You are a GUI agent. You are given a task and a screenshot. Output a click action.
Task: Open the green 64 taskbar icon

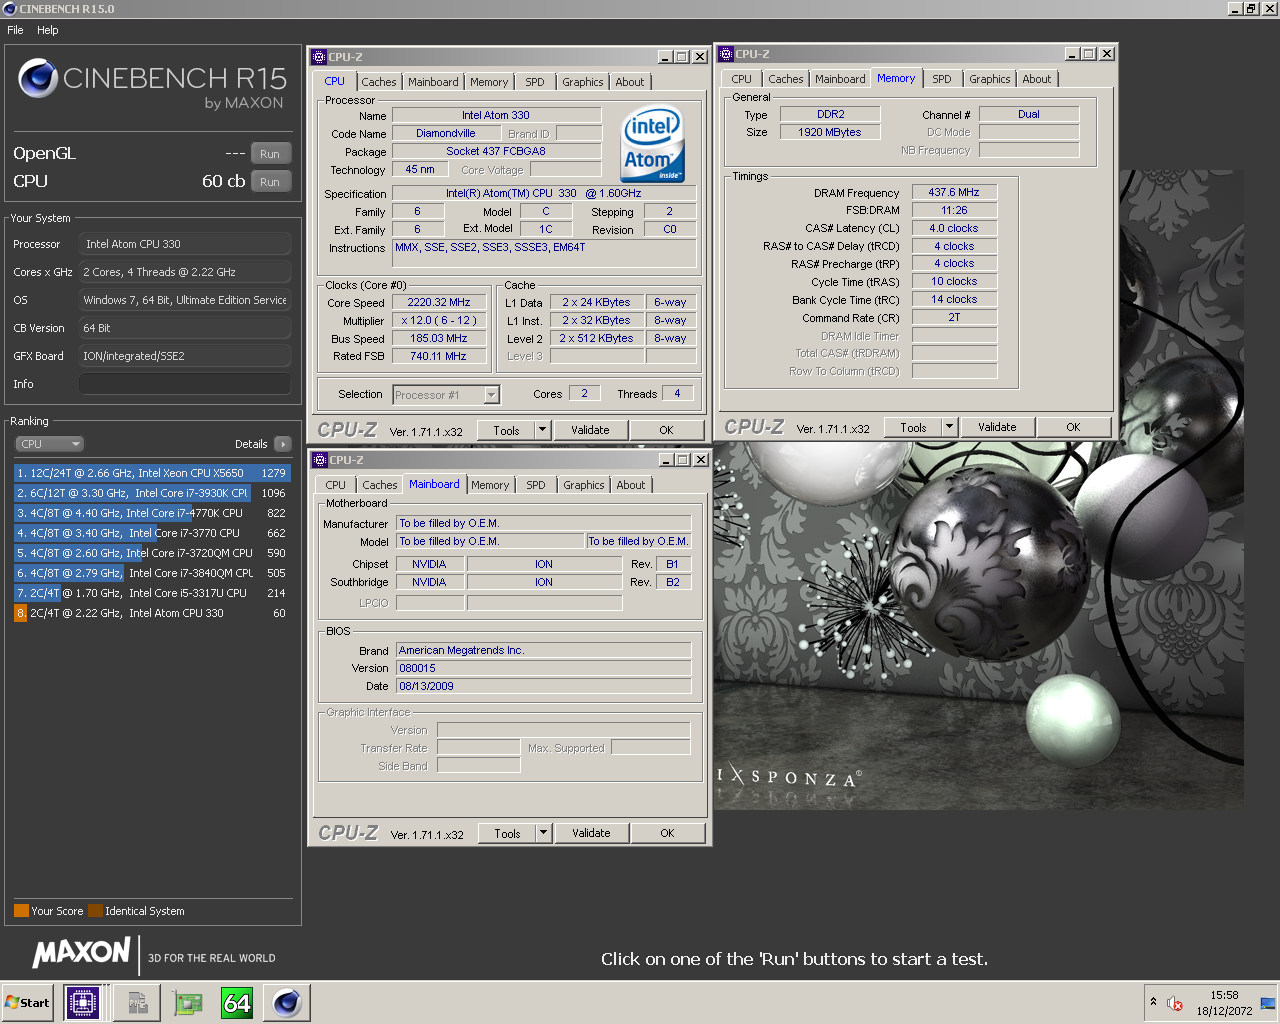tap(237, 1002)
